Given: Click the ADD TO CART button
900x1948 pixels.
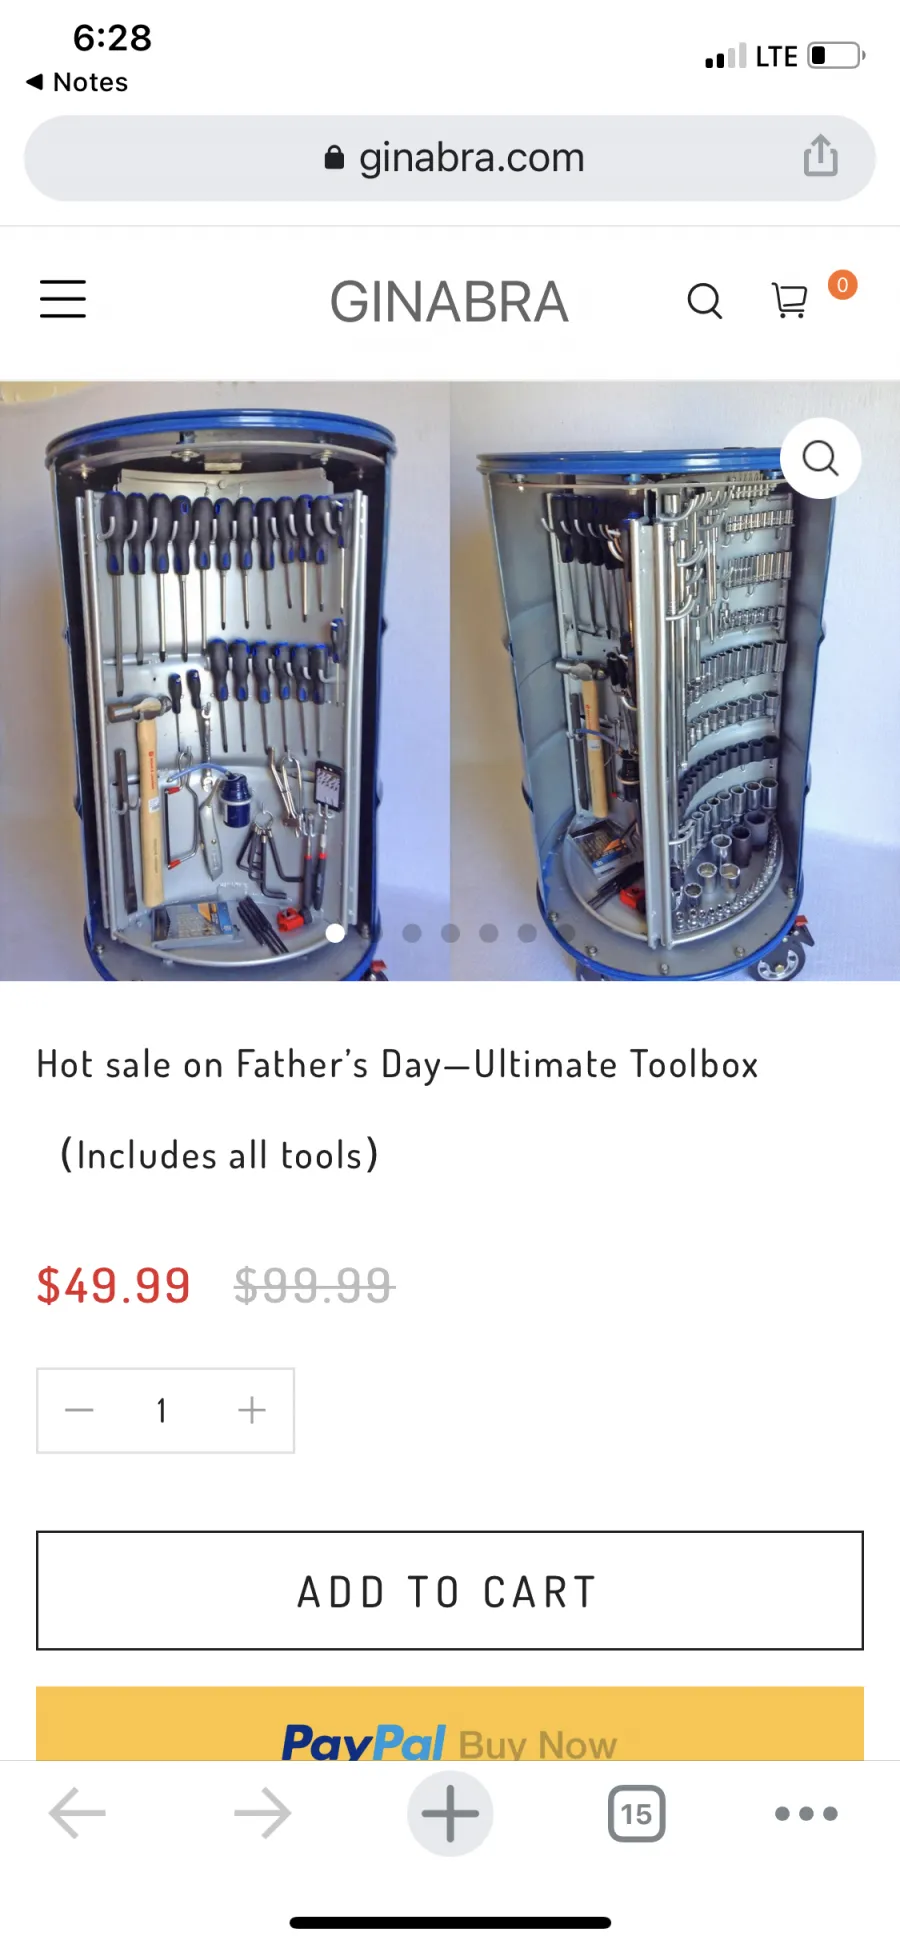Looking at the screenshot, I should click(x=450, y=1590).
